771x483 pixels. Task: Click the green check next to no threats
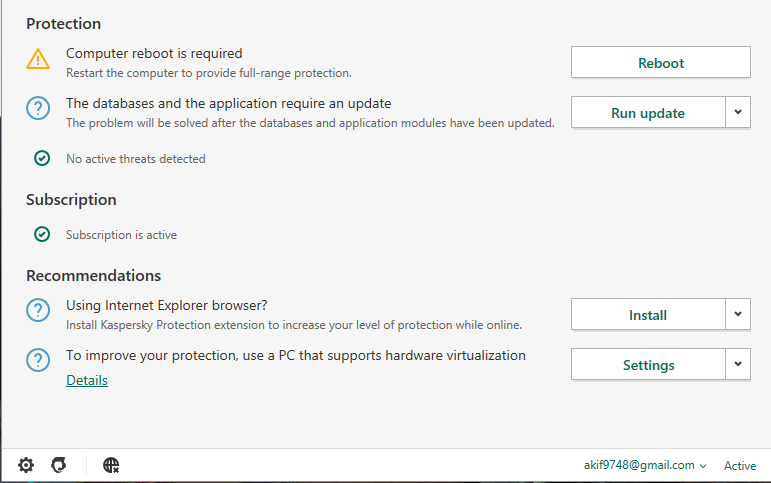(x=42, y=158)
